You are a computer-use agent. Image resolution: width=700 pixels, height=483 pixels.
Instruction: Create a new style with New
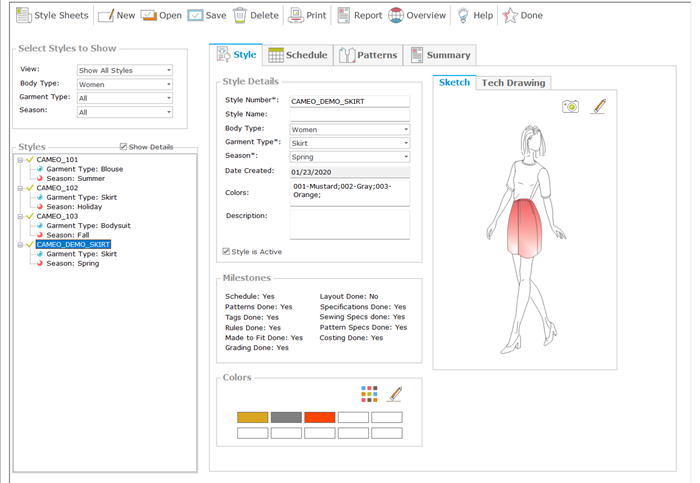coord(117,15)
